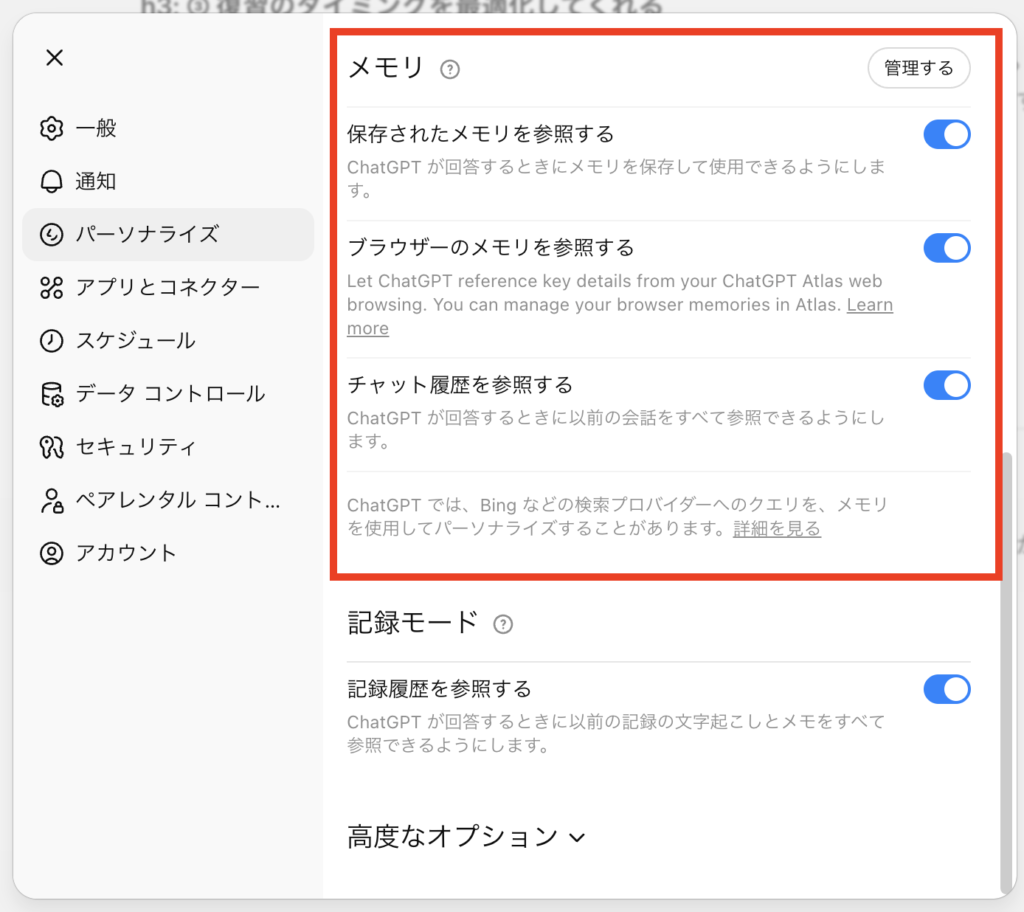Click the データ コントロール database icon
1024x912 pixels.
click(51, 394)
